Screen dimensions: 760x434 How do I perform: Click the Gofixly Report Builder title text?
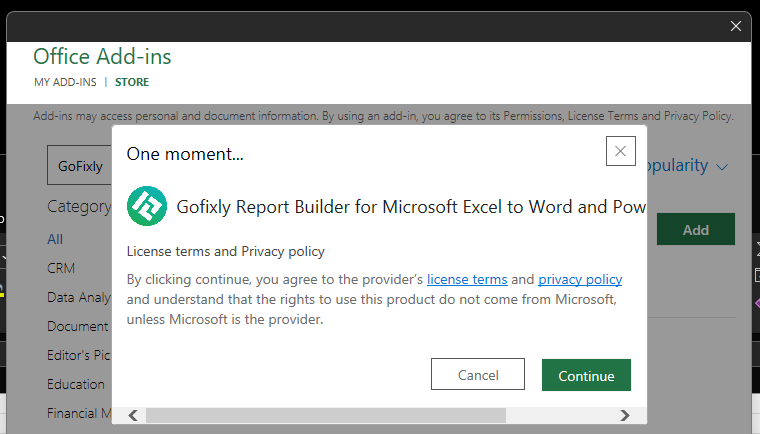(411, 207)
